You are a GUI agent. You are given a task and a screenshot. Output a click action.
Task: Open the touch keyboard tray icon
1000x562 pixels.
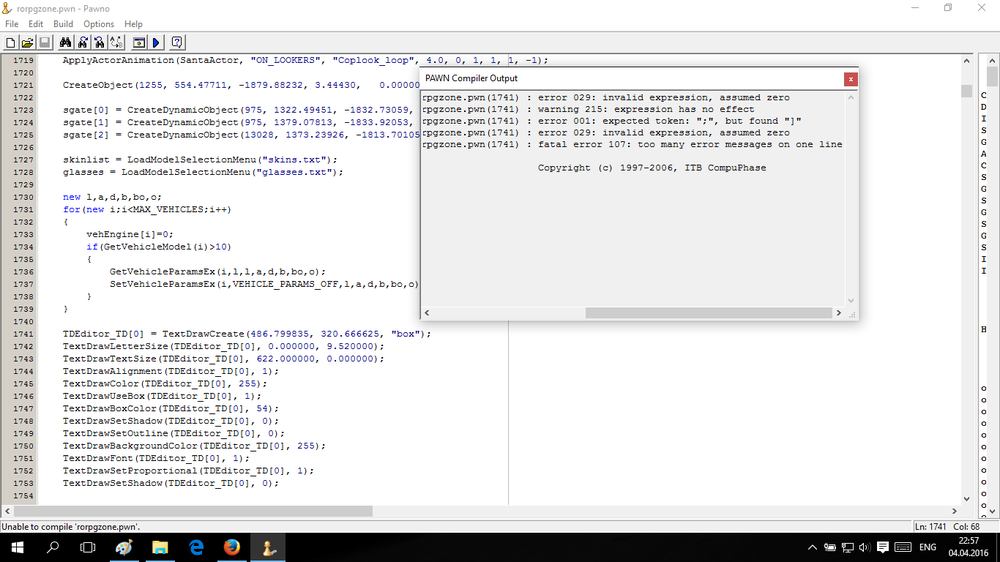[903, 547]
